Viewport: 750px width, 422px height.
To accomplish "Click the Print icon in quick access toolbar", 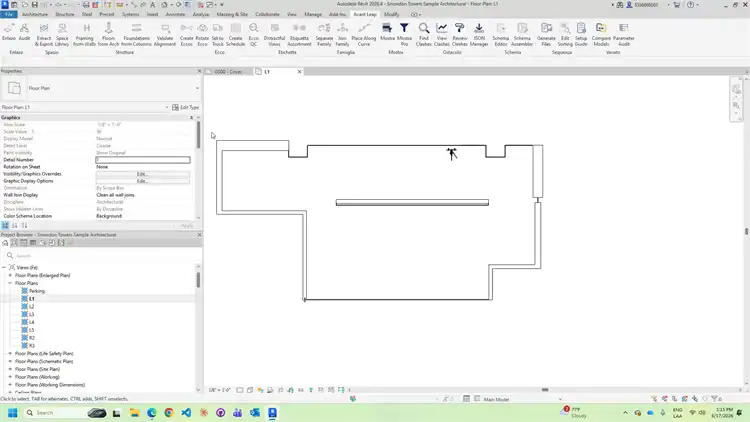I will pyautogui.click(x=86, y=4).
